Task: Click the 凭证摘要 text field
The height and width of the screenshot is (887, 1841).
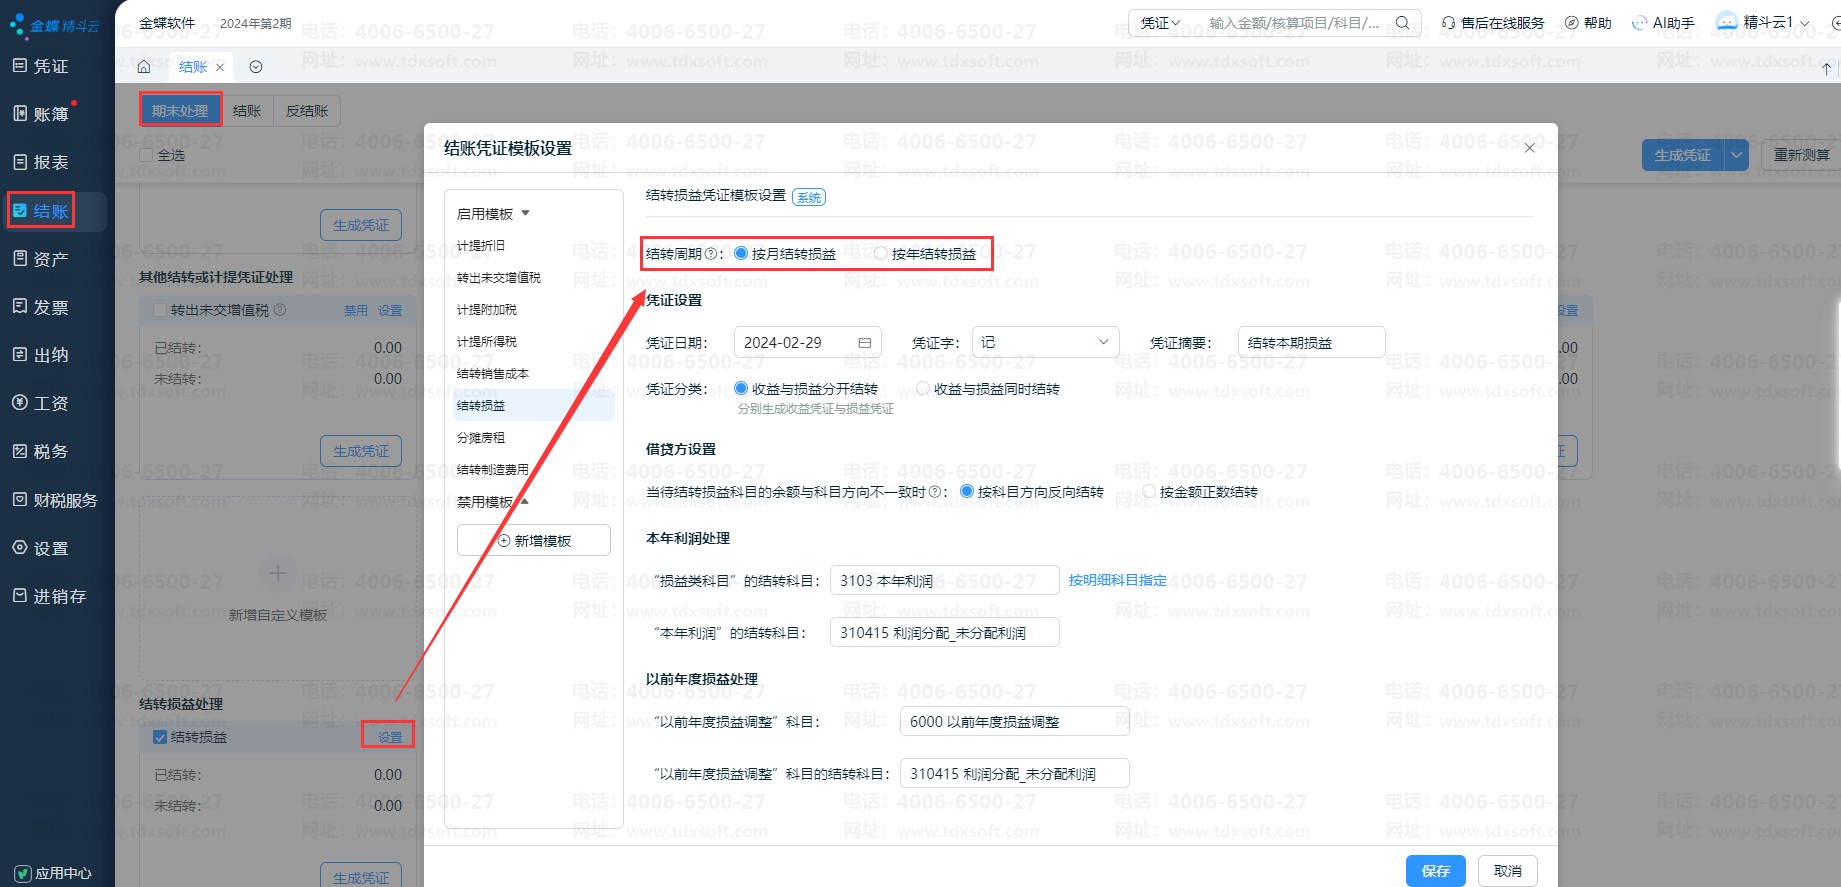Action: click(1310, 343)
